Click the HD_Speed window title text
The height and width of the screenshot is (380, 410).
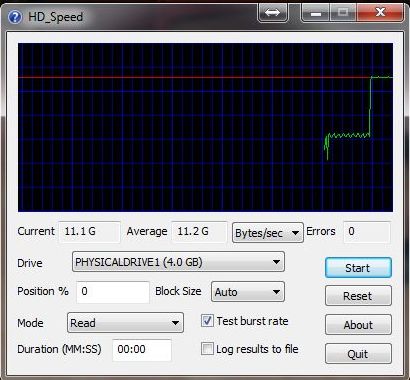click(56, 17)
